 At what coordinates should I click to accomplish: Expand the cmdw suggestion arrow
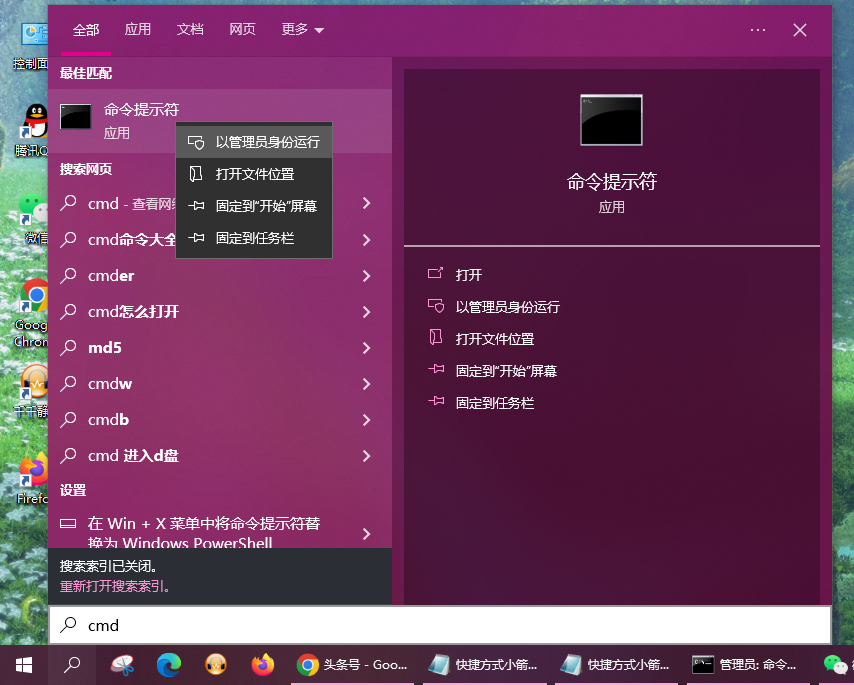(x=367, y=384)
